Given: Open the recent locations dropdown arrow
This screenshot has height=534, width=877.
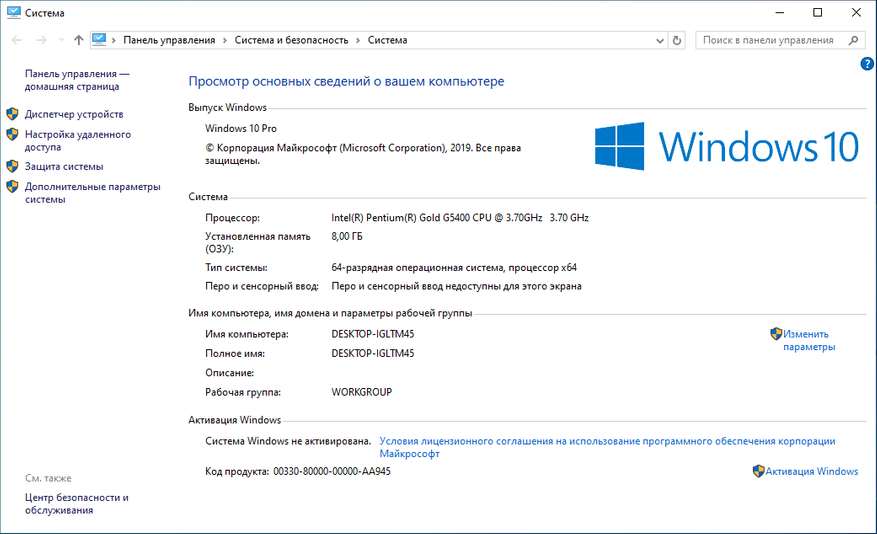Looking at the screenshot, I should pyautogui.click(x=61, y=40).
